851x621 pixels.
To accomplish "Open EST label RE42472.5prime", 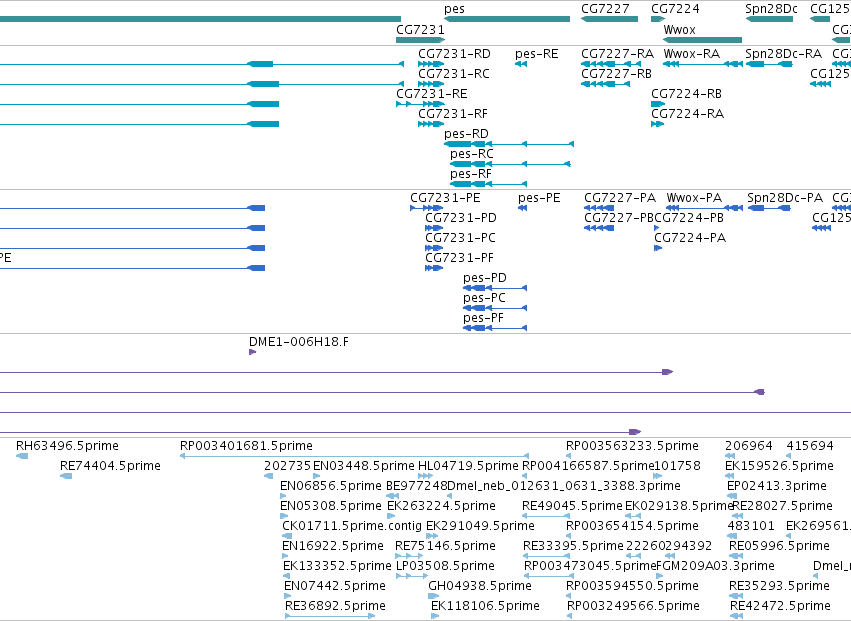I will pyautogui.click(x=780, y=607).
